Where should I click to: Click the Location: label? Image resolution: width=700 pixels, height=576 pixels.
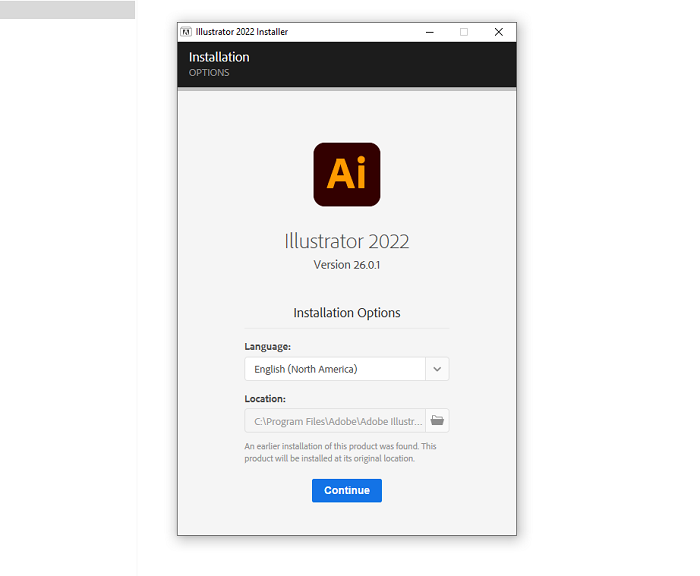tap(265, 398)
